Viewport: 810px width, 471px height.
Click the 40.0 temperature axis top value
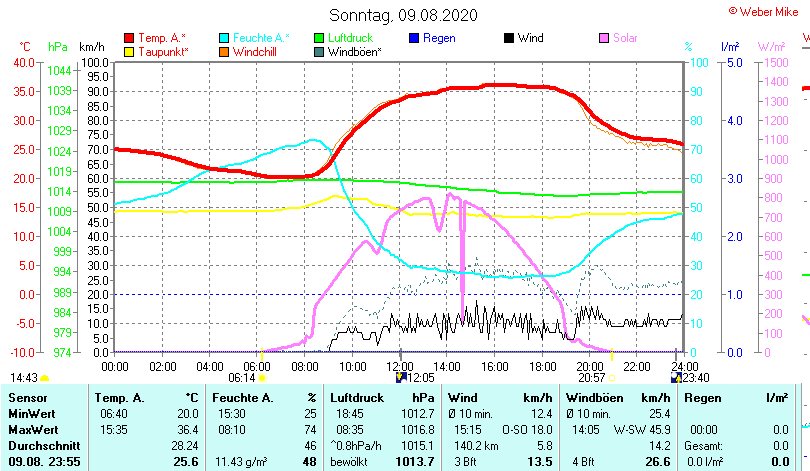tap(24, 63)
